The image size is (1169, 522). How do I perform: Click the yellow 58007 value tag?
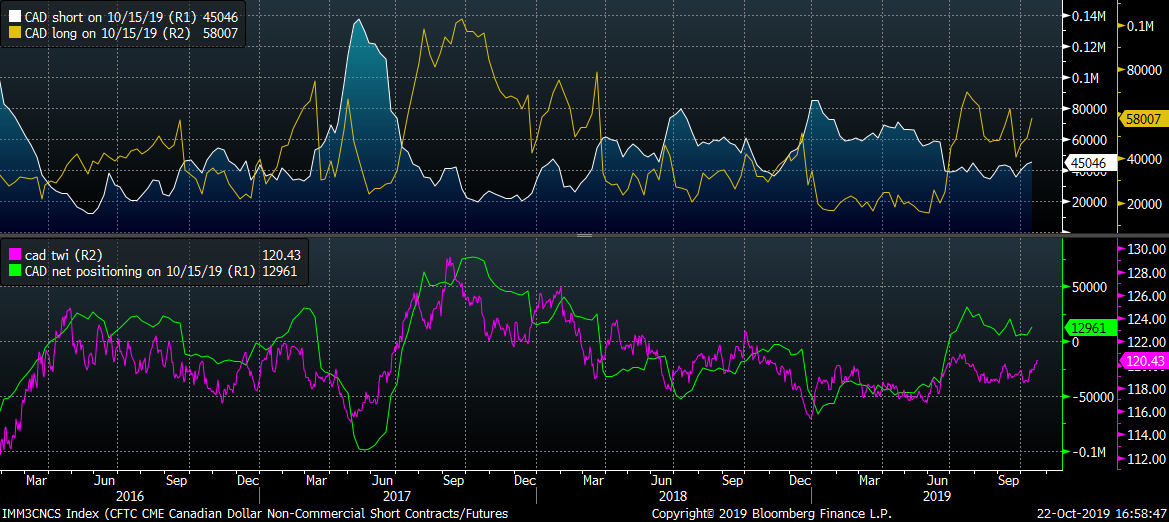click(1142, 119)
